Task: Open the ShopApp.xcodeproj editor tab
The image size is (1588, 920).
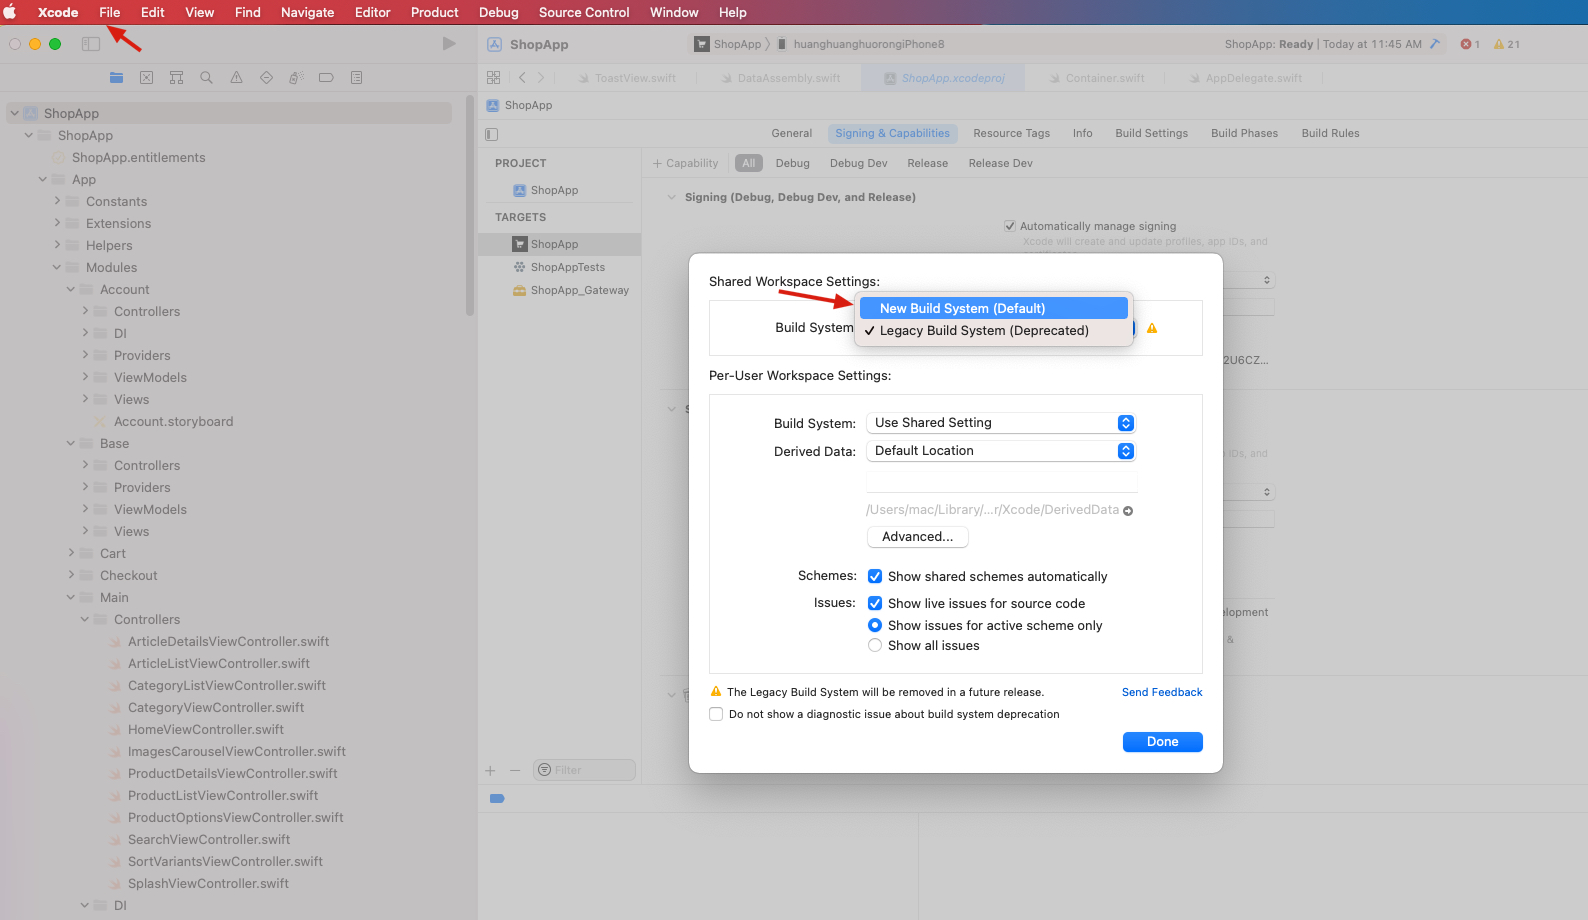Action: click(x=945, y=78)
